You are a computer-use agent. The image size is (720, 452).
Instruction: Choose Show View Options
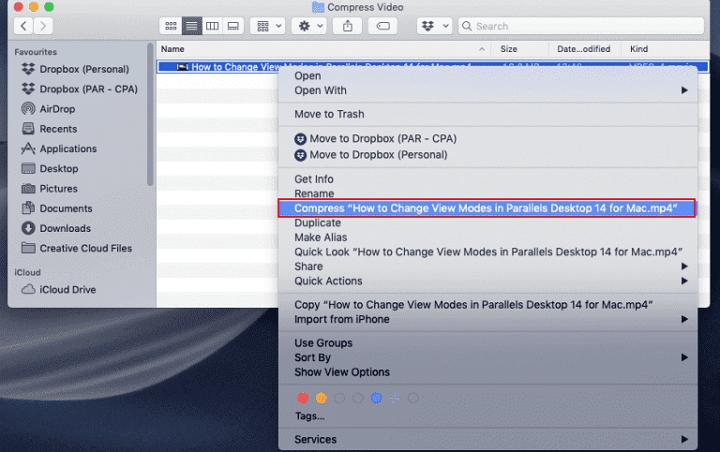[x=488, y=372]
